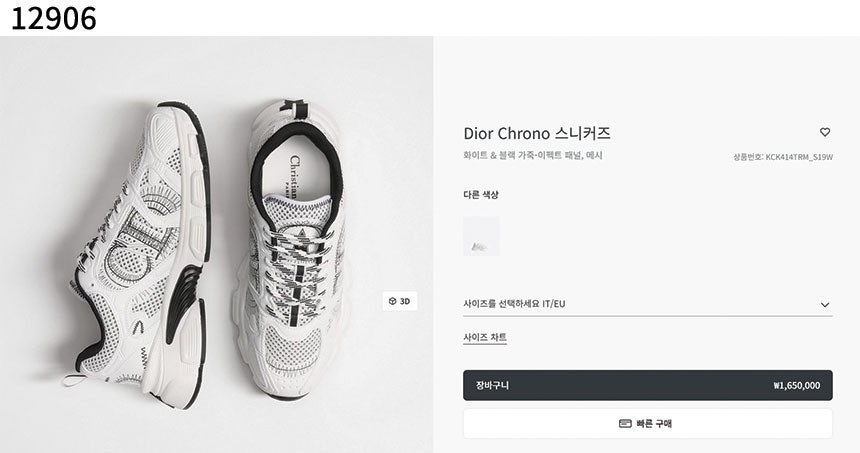Click the card icon beside 빠른 구매
This screenshot has height=453, width=860.
[x=625, y=423]
